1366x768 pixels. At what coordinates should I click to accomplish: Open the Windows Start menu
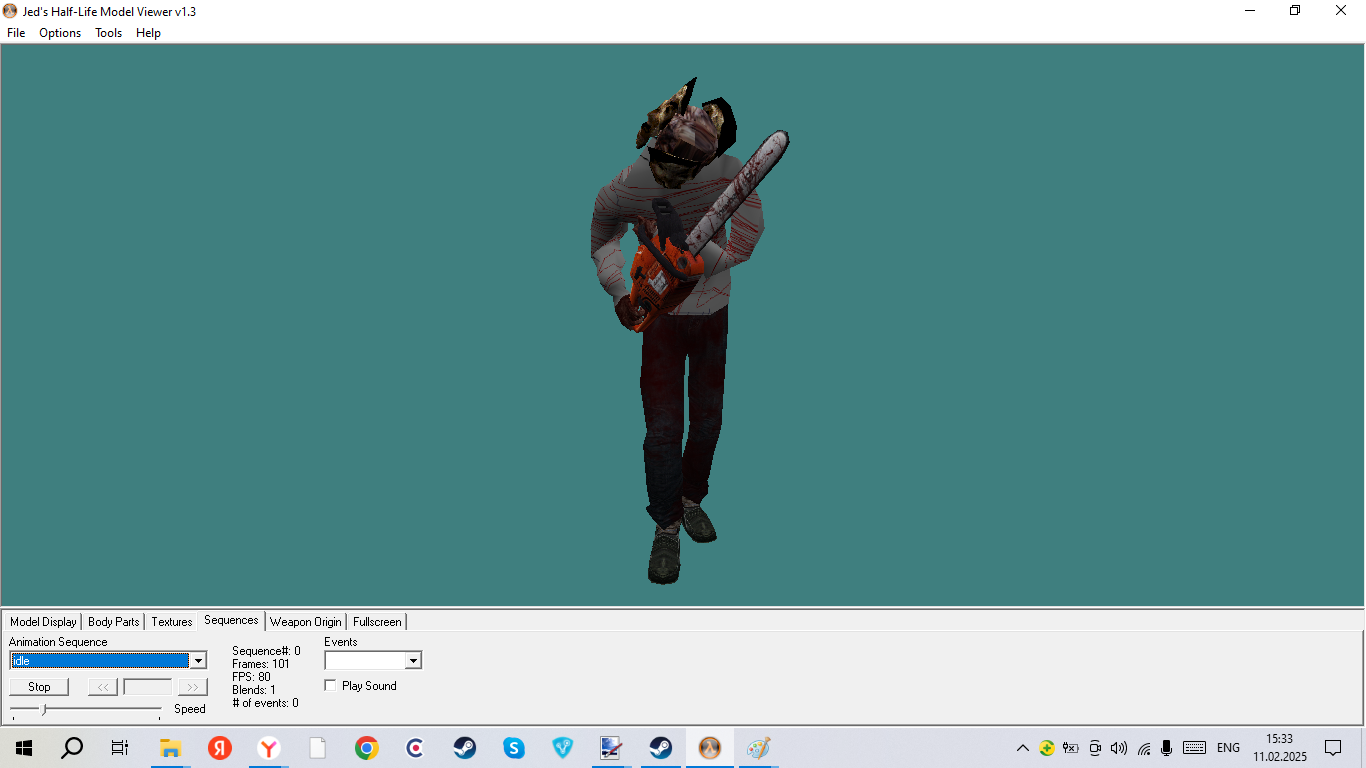pyautogui.click(x=24, y=748)
